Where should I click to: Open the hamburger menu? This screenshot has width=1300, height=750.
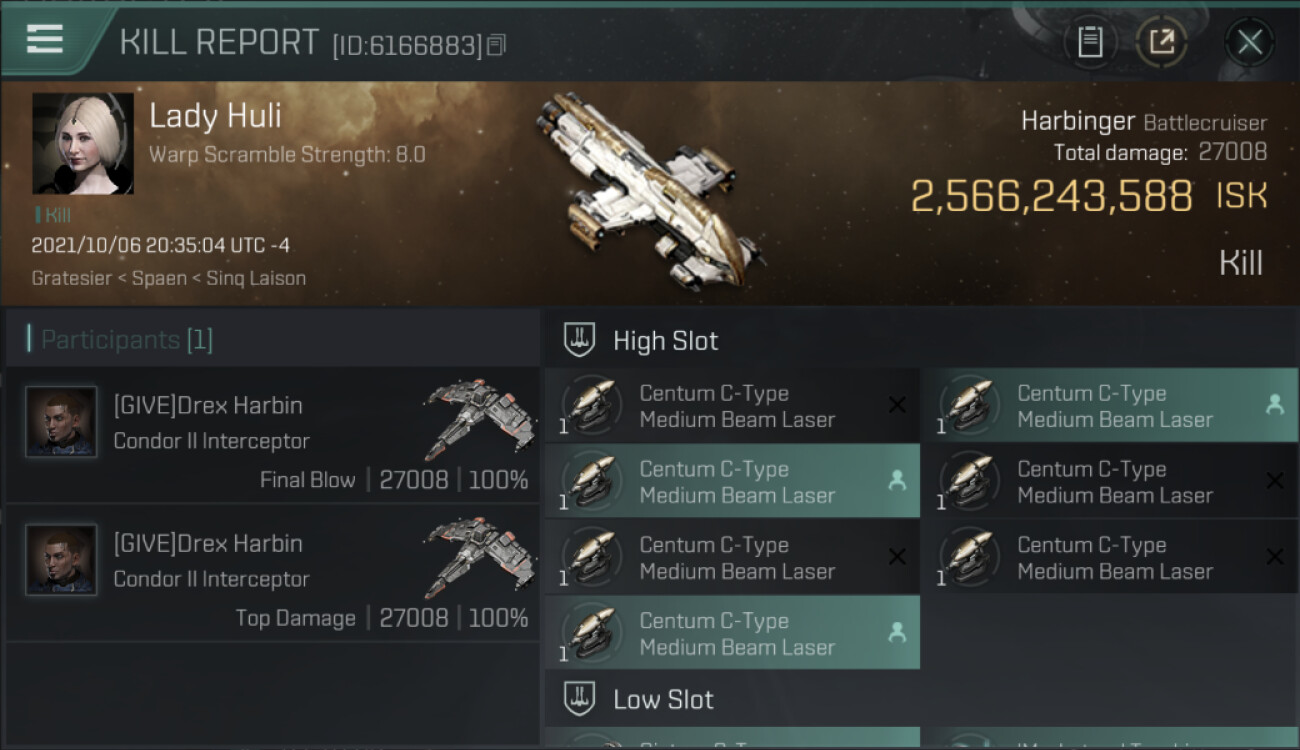coord(45,40)
